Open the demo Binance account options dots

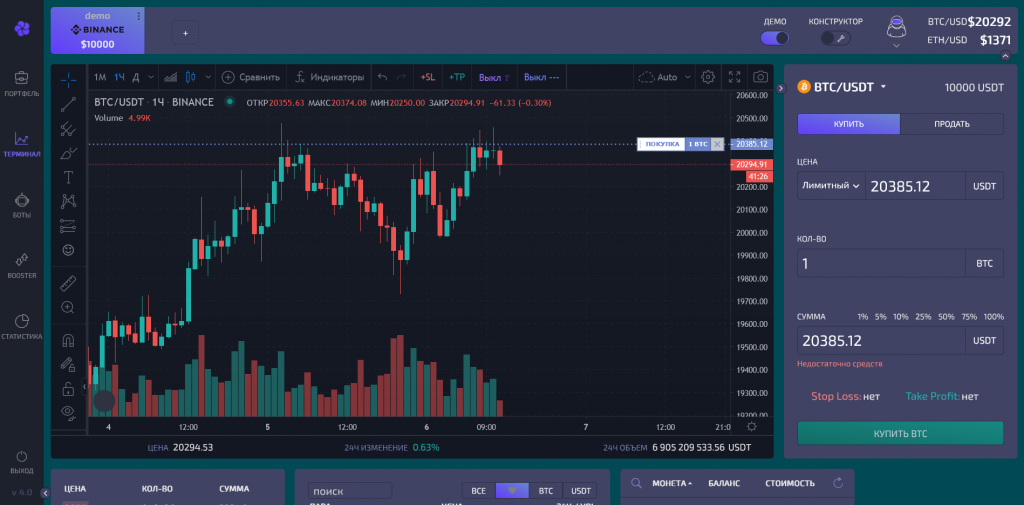(x=138, y=16)
